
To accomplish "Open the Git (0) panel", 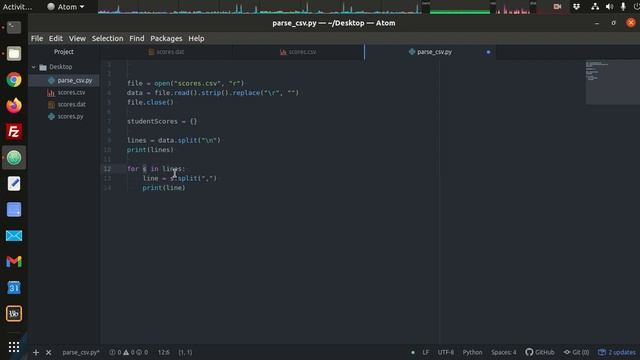I will [576, 352].
